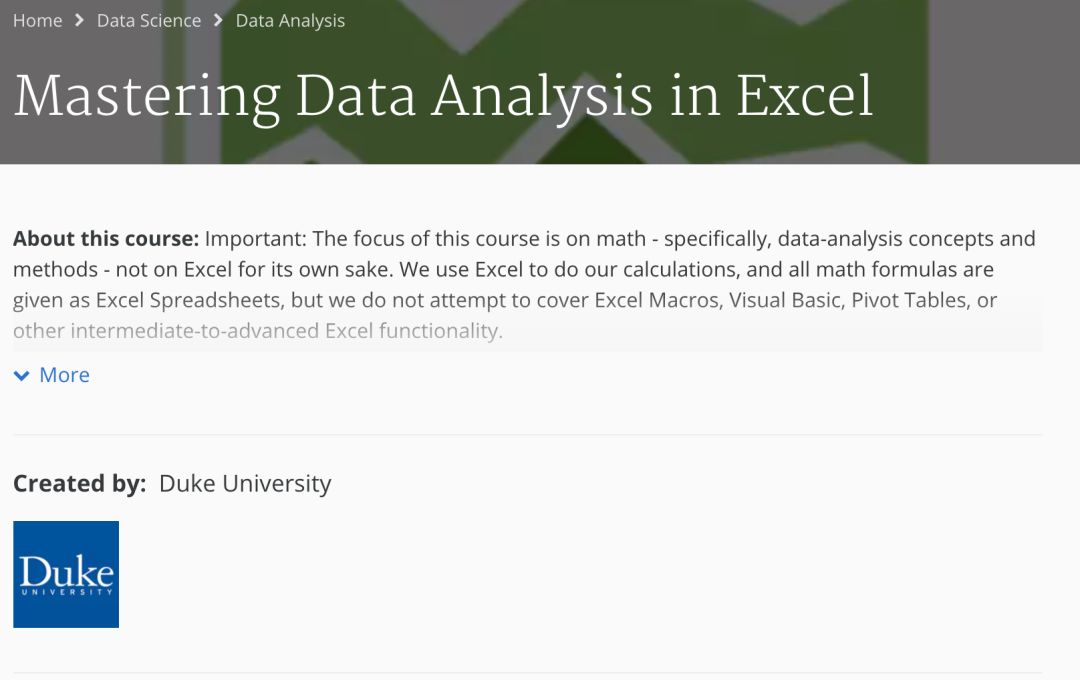Click the Pivot Tables text in the description
Image resolution: width=1080 pixels, height=680 pixels.
click(911, 300)
